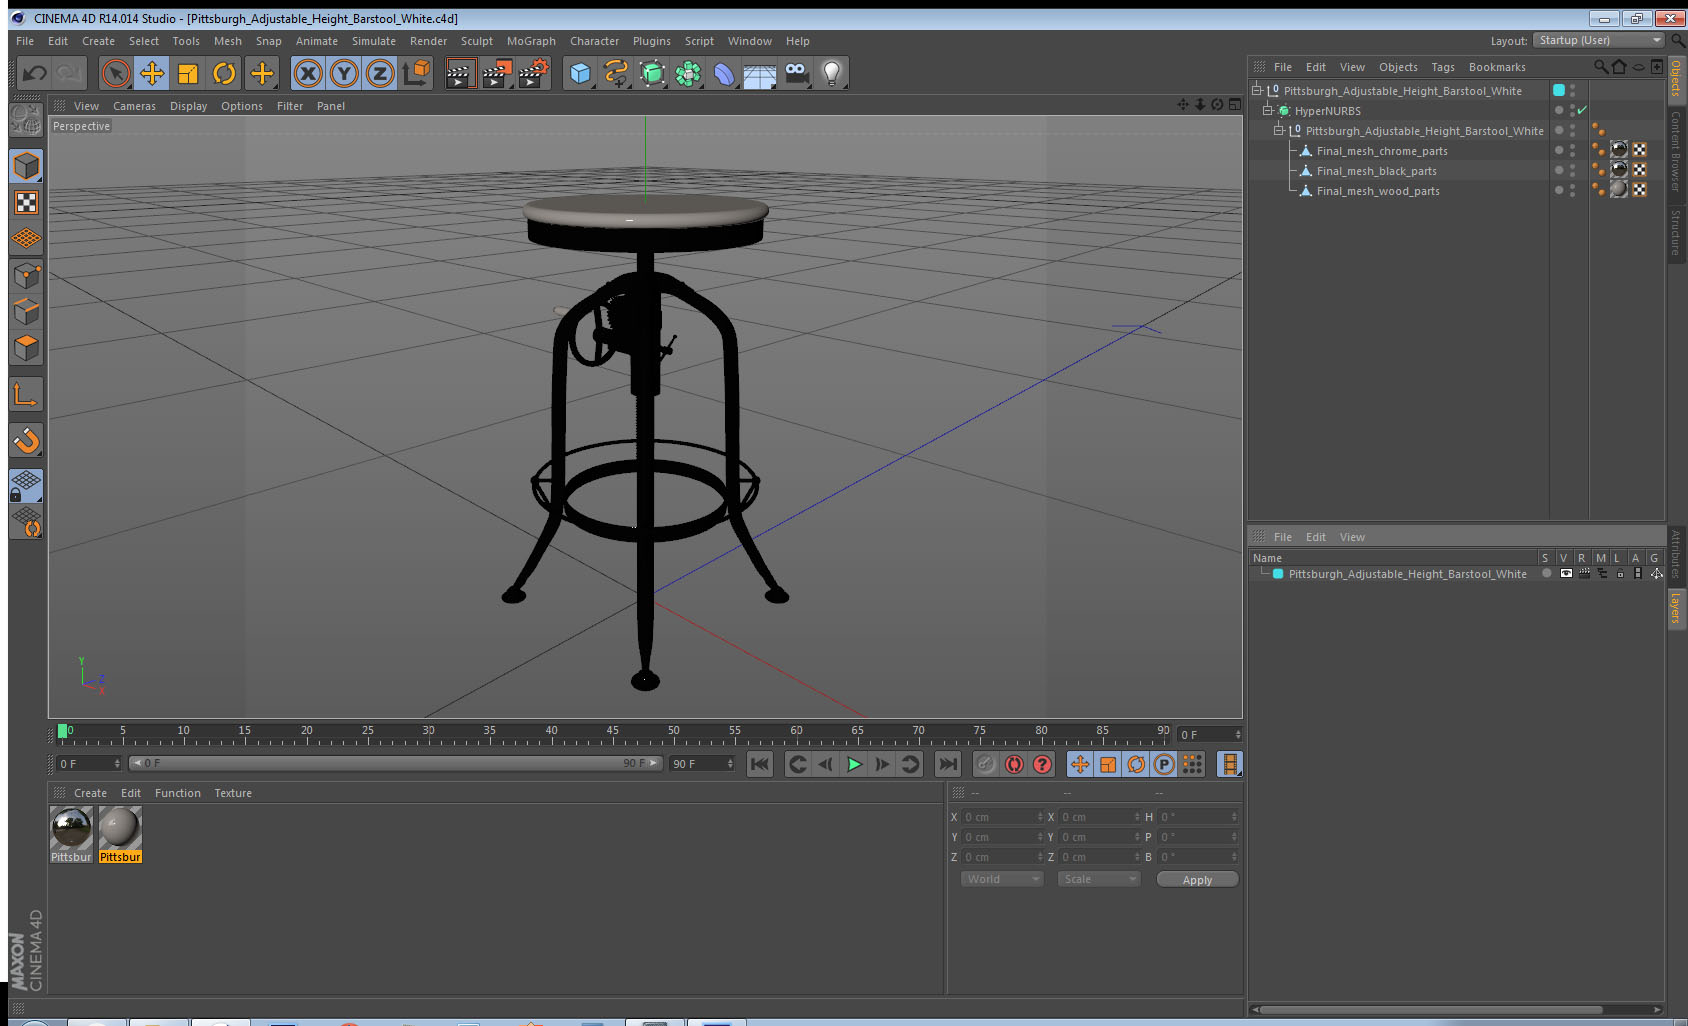
Task: Add a cube primitive object
Action: (x=580, y=73)
